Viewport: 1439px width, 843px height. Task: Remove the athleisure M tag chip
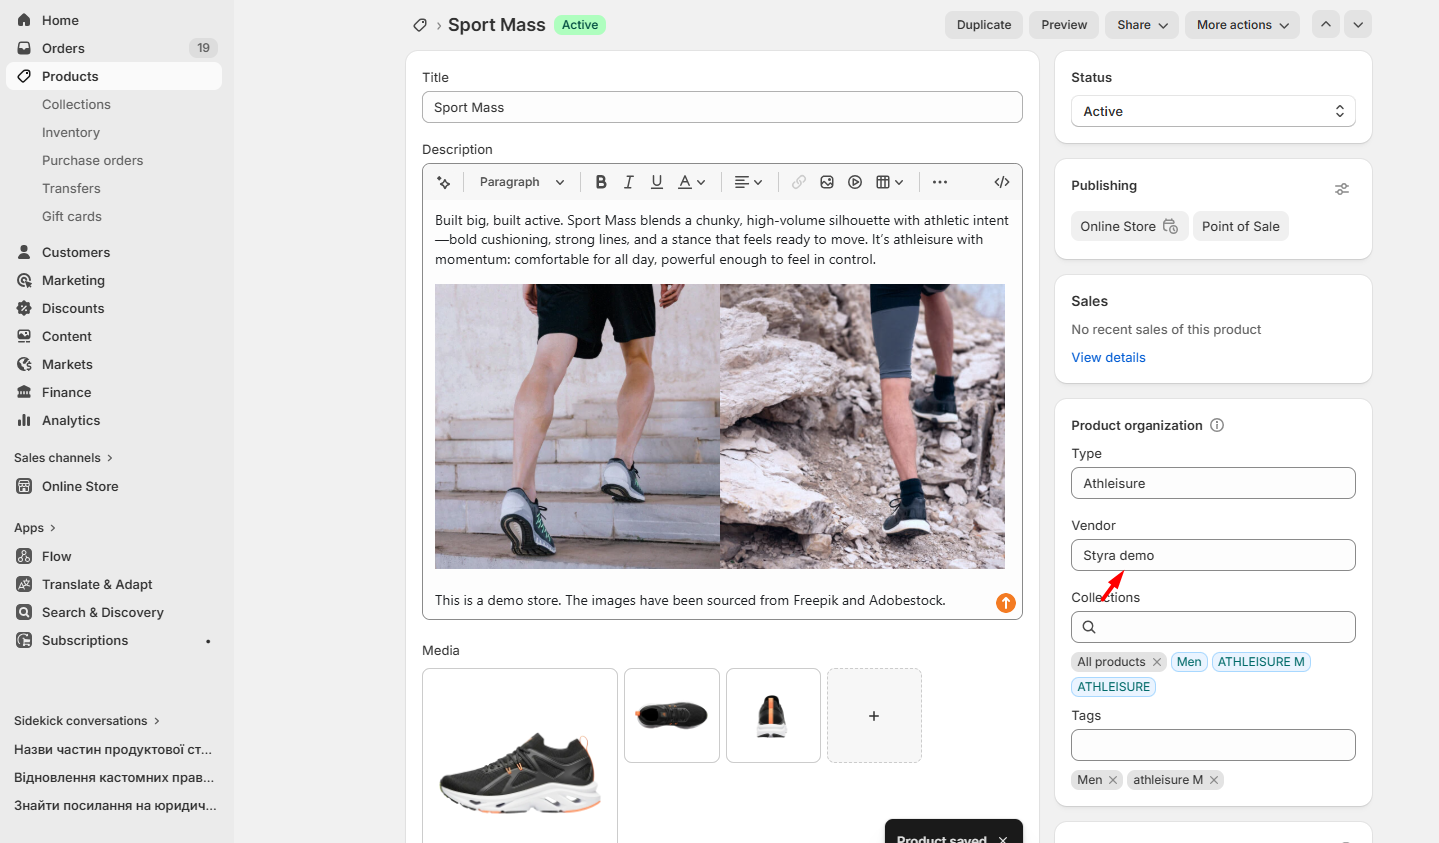pos(1214,780)
